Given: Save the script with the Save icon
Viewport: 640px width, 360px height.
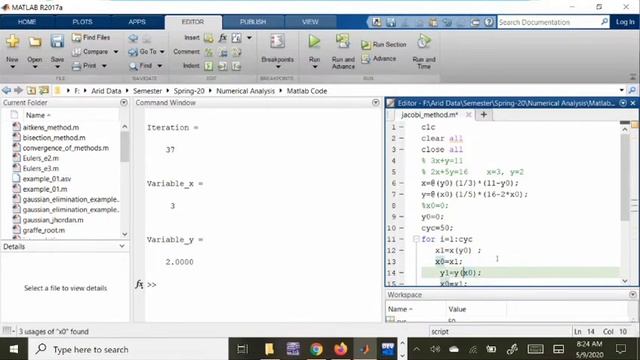Looking at the screenshot, I should [x=57, y=41].
